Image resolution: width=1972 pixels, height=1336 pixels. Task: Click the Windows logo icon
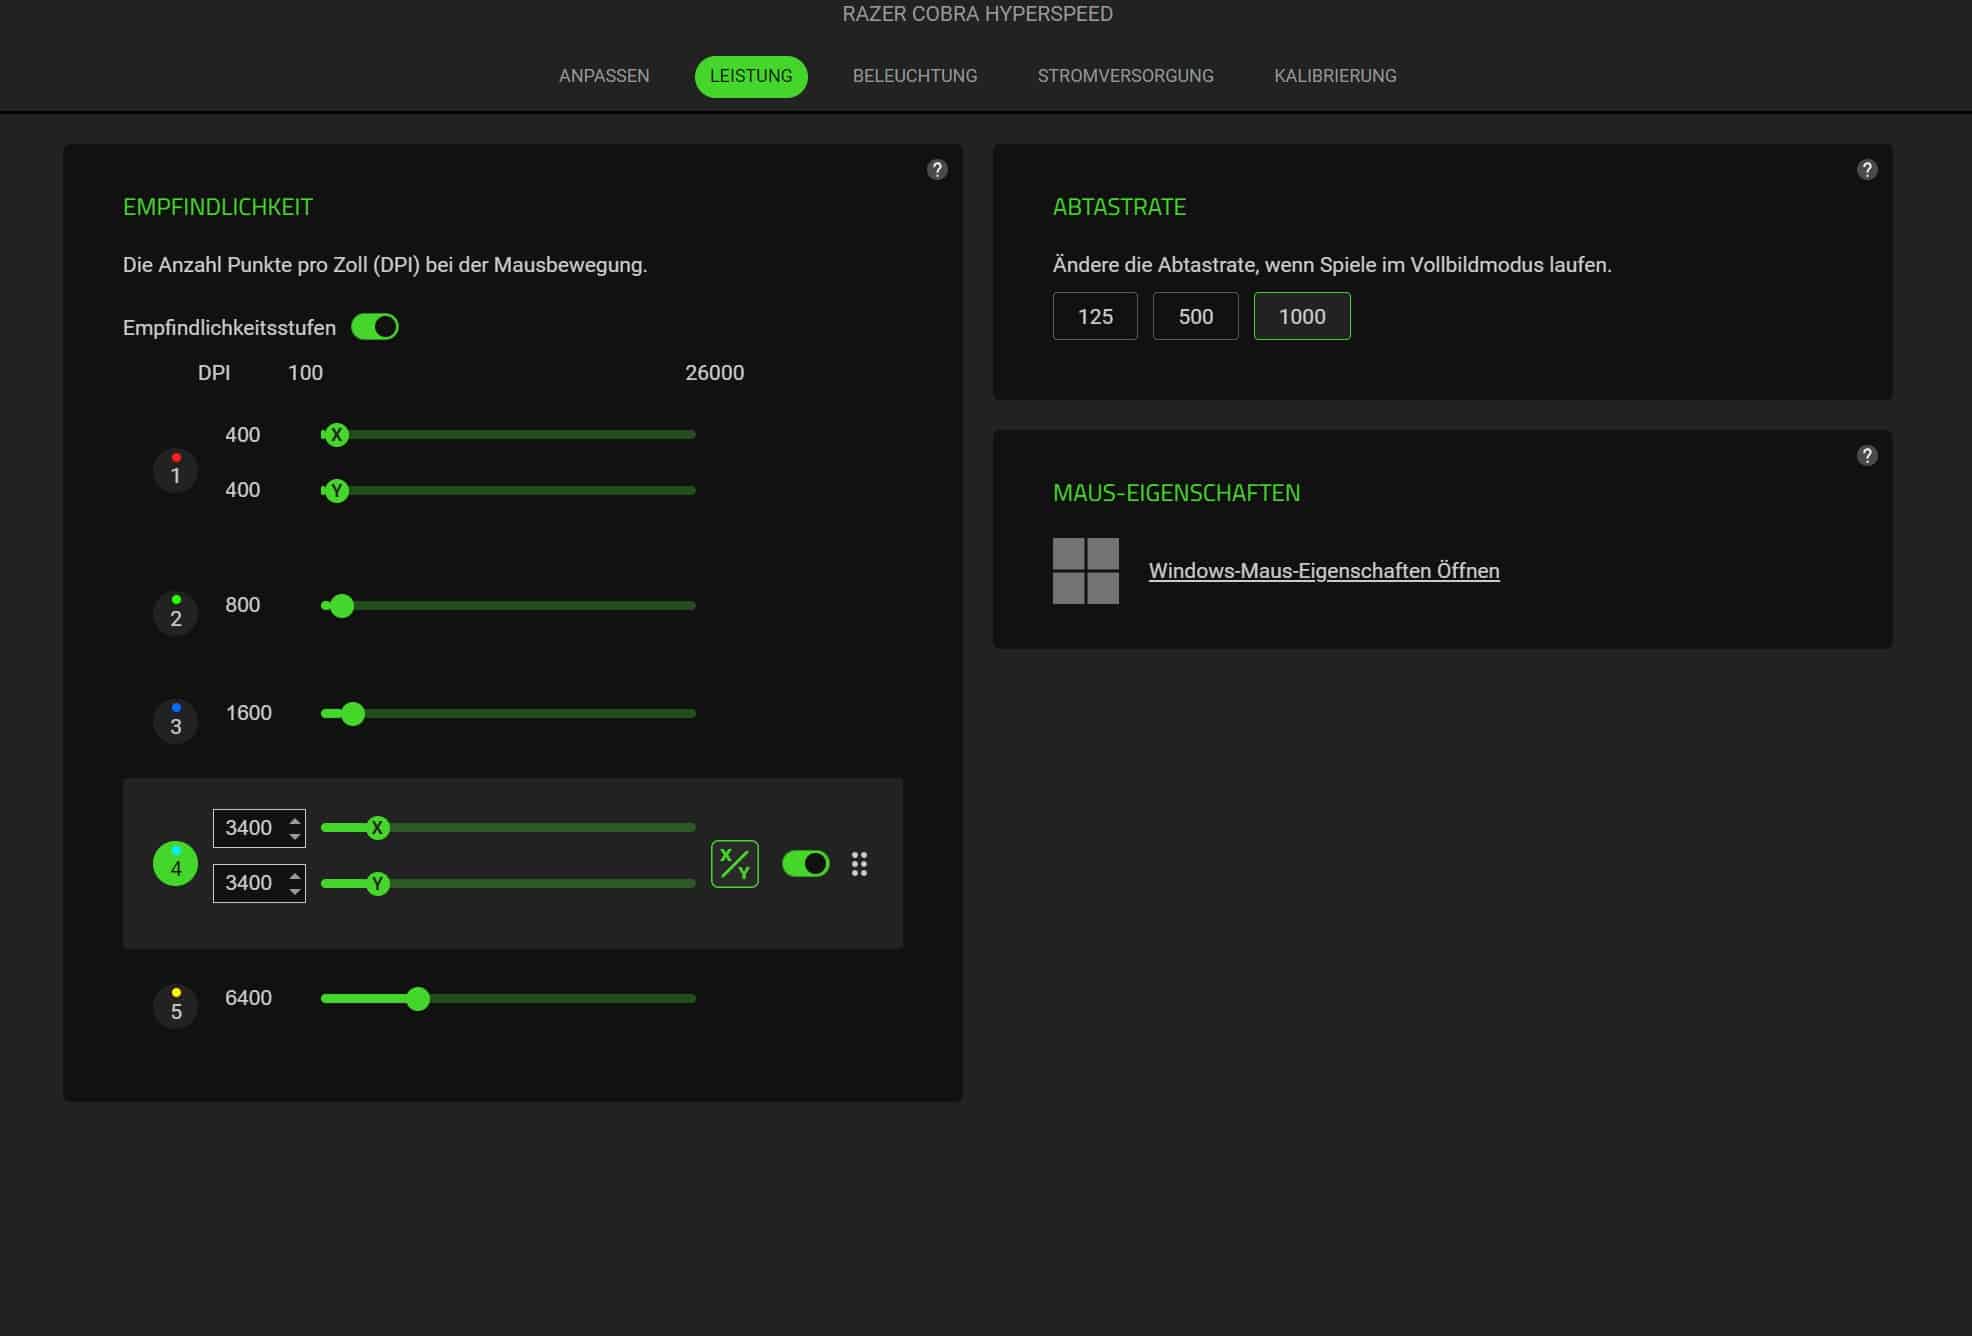tap(1085, 570)
